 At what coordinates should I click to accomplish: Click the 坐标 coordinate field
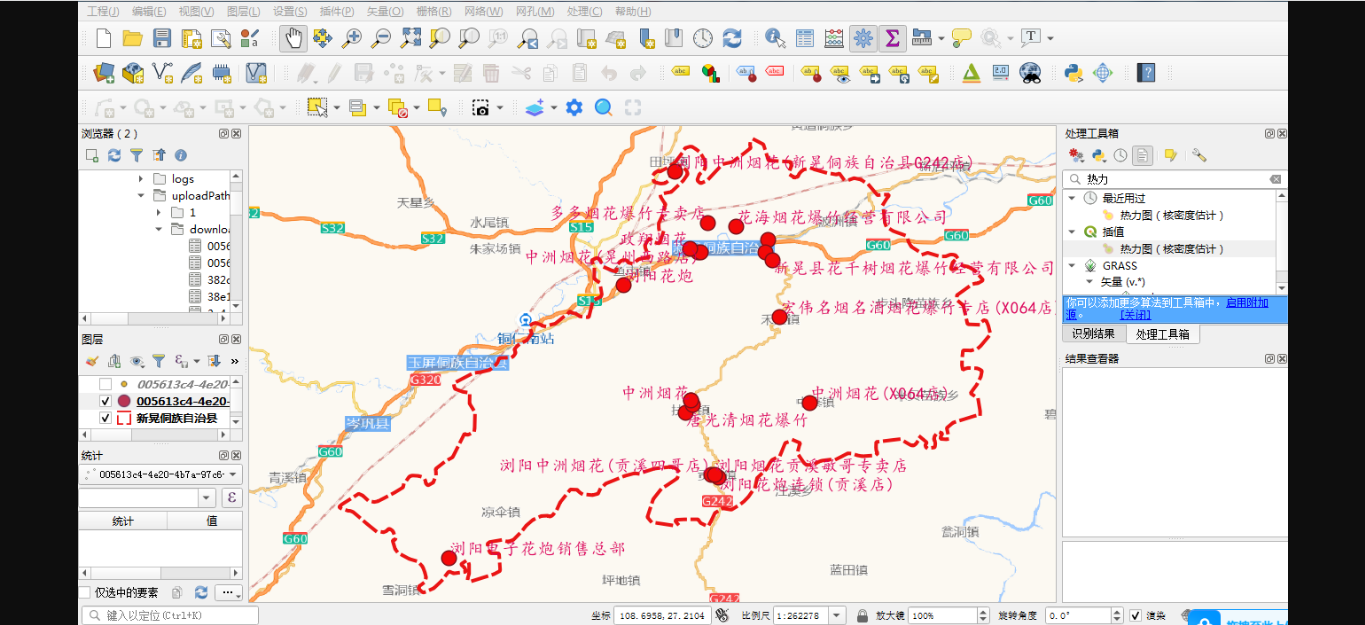[x=662, y=615]
